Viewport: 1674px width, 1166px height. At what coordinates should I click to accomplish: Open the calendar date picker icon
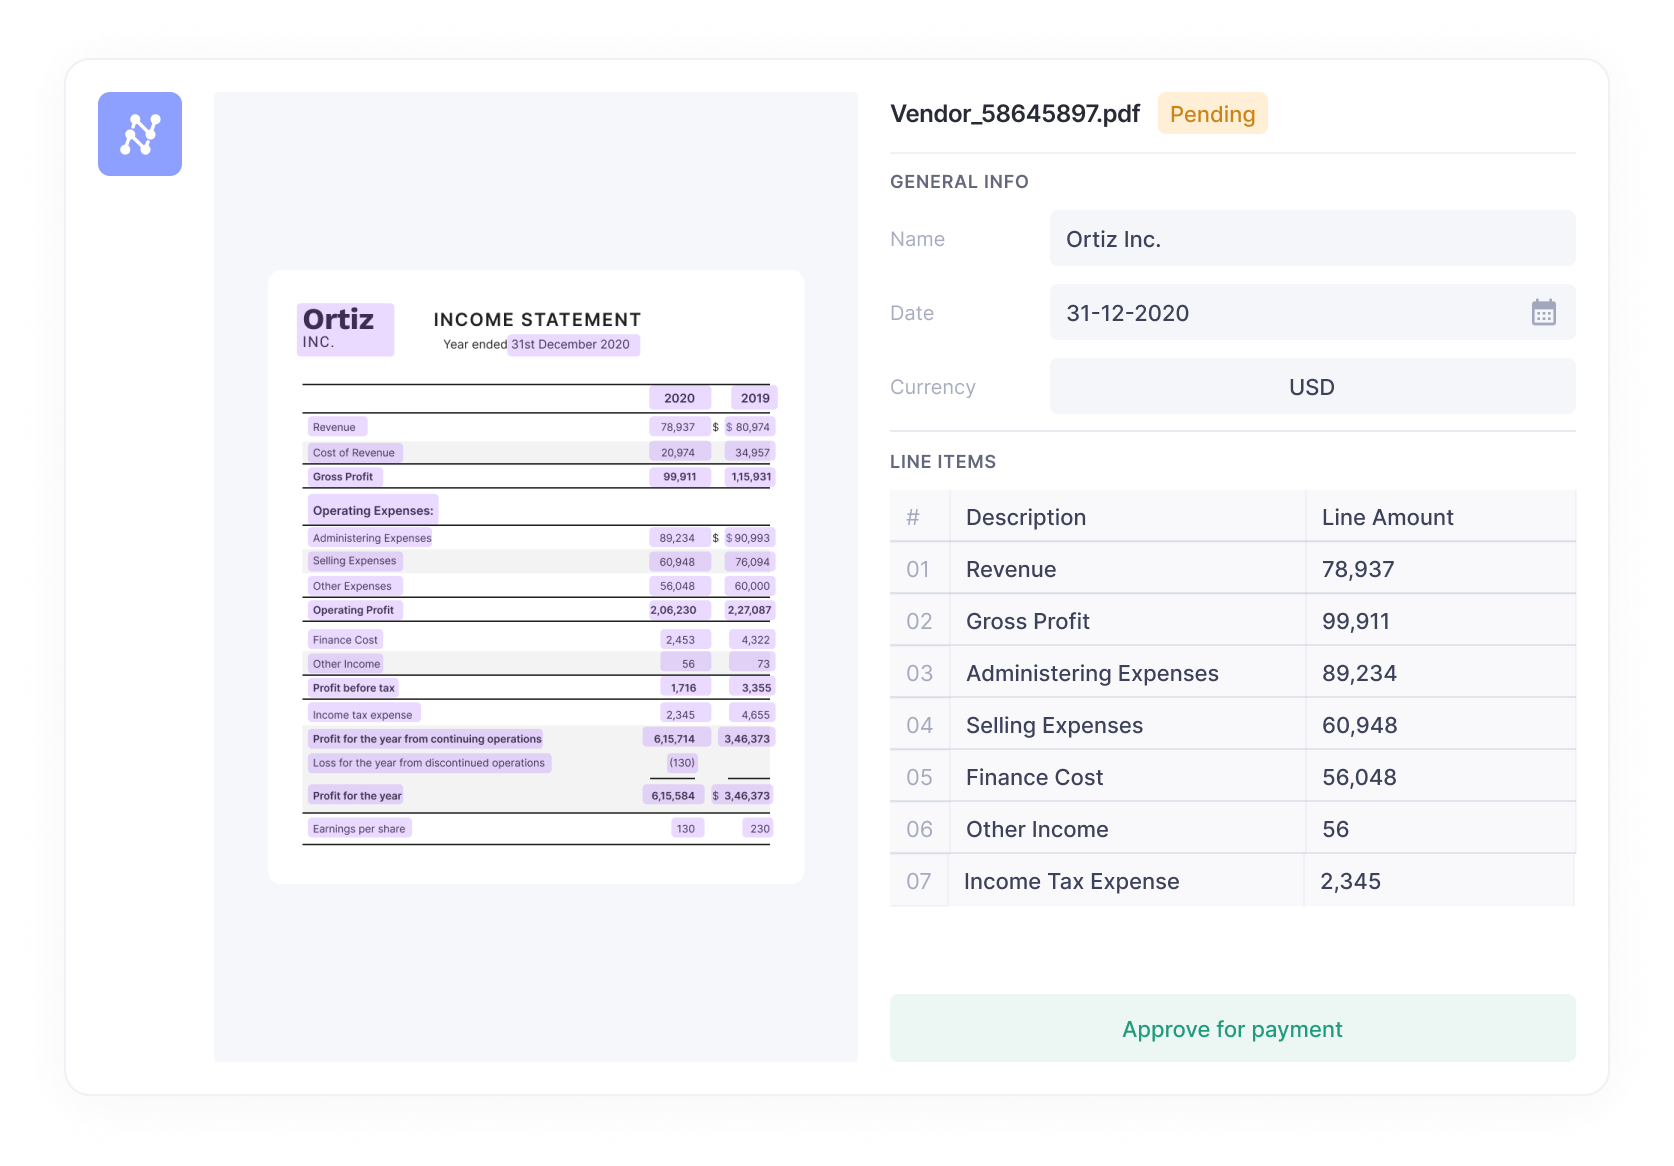(1543, 313)
